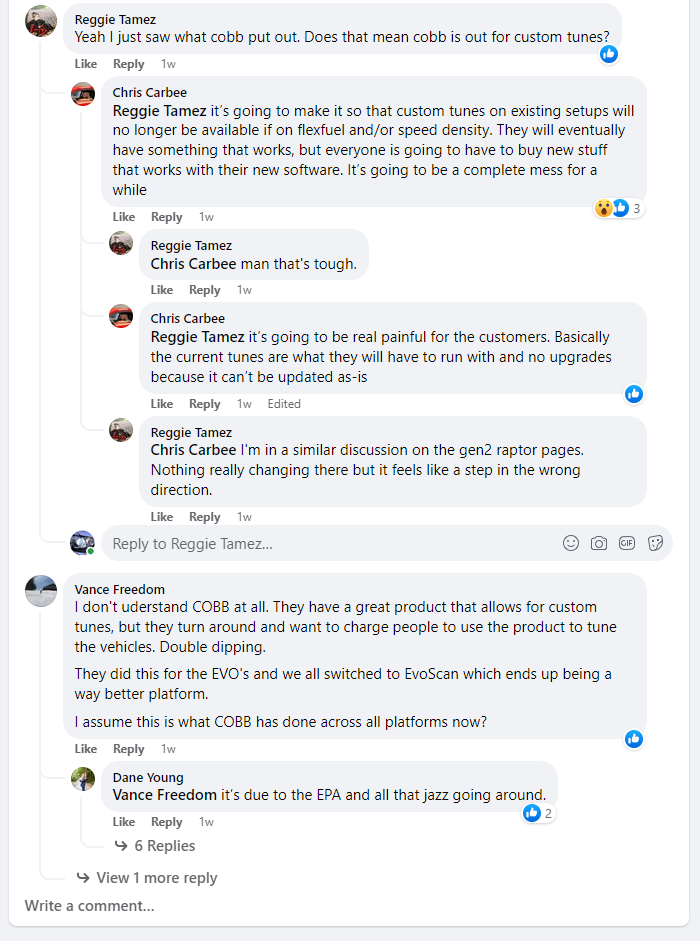Viewport: 700px width, 941px height.
Task: View edit history via Edited label
Action: 284,404
